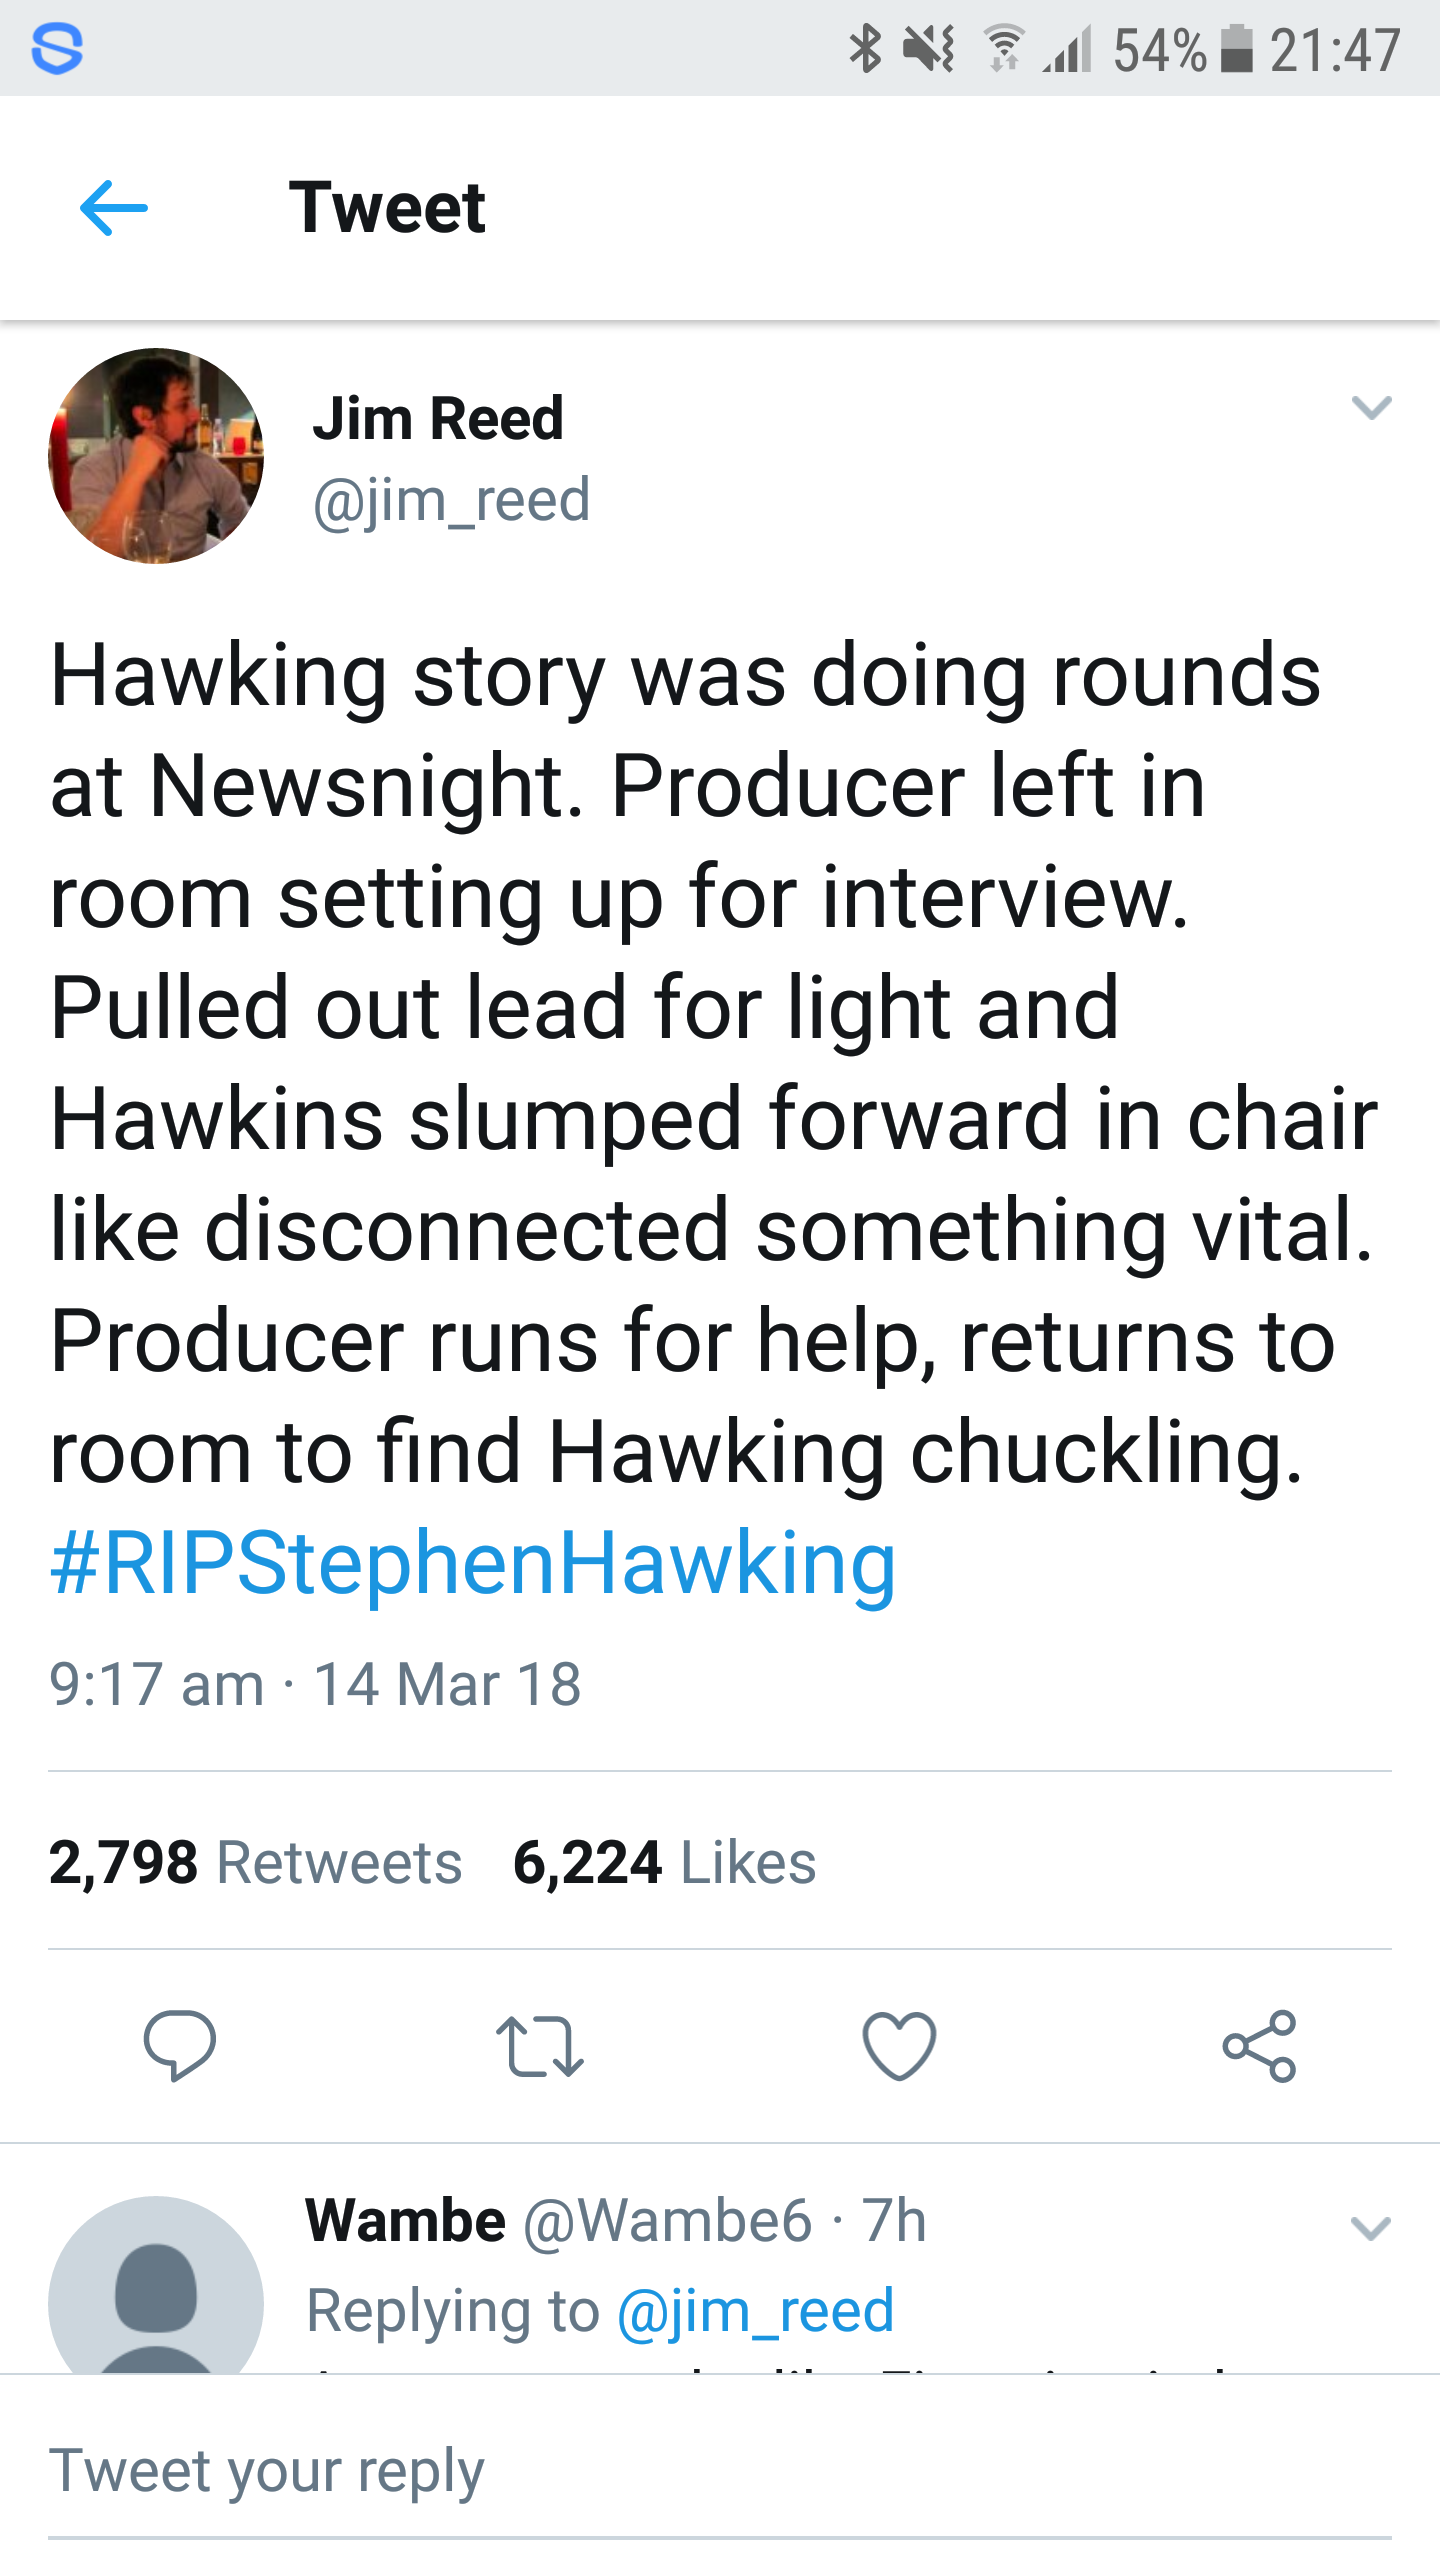Open the @jim_reed mention in reply
Screen dimensions: 1440x2560
755,2311
